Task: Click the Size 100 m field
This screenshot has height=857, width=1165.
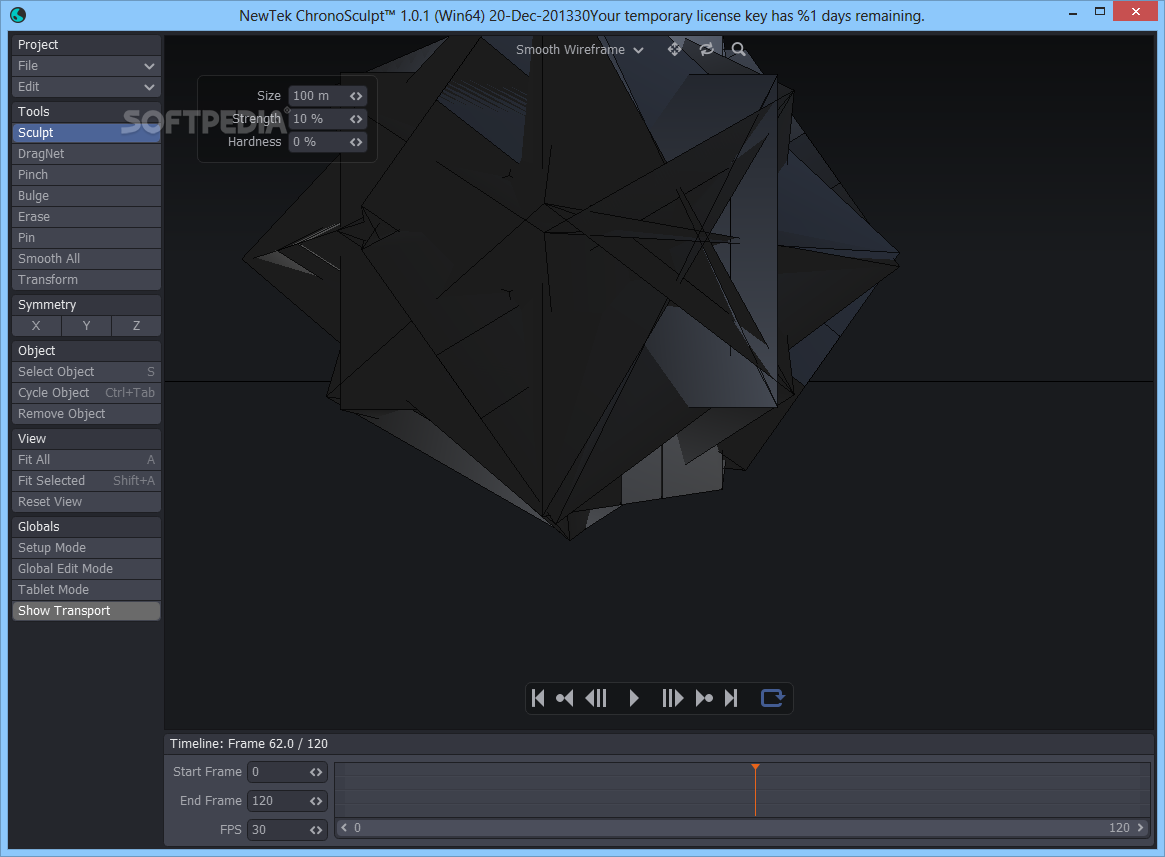Action: coord(327,96)
